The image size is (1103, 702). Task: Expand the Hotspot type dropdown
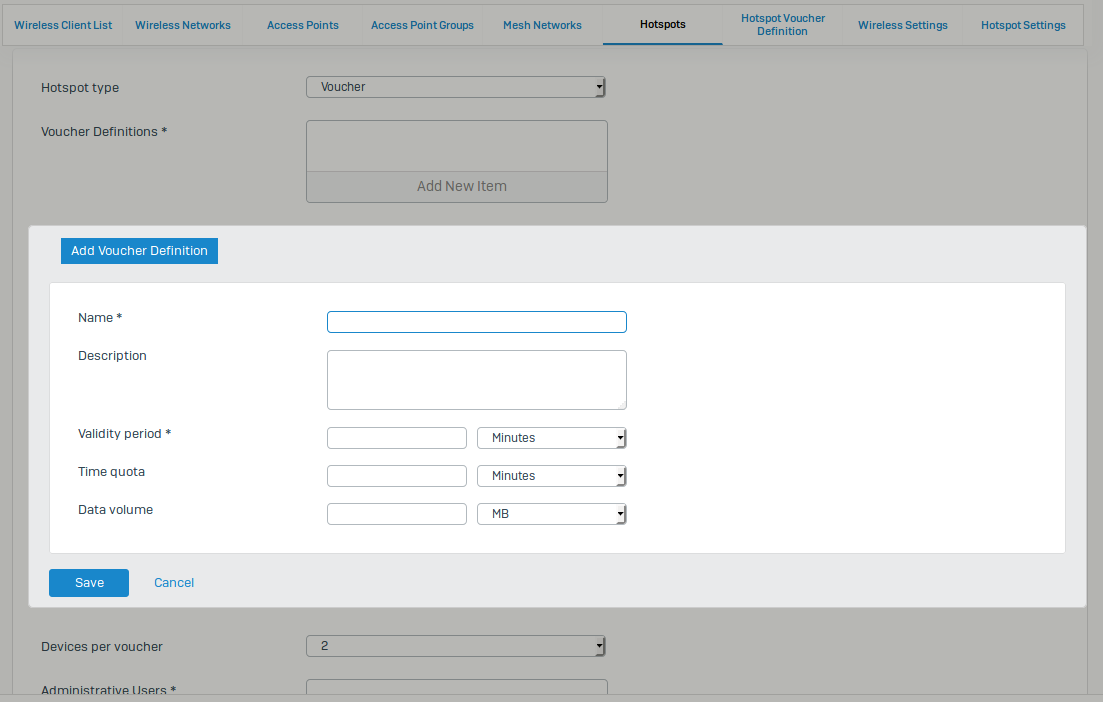pyautogui.click(x=456, y=87)
